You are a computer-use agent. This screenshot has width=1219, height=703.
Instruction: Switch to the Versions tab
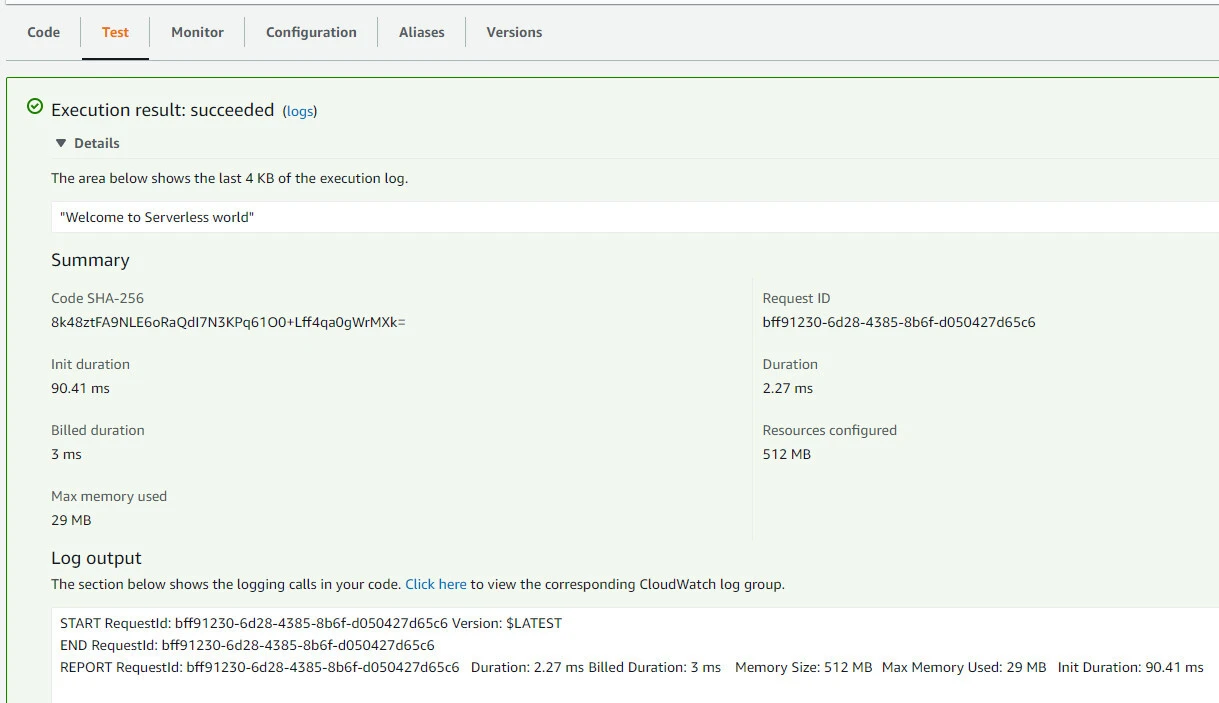click(x=514, y=32)
